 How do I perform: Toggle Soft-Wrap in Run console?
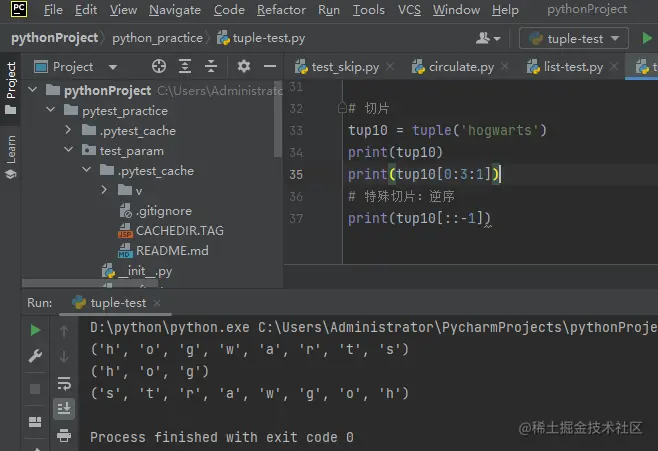(x=64, y=383)
